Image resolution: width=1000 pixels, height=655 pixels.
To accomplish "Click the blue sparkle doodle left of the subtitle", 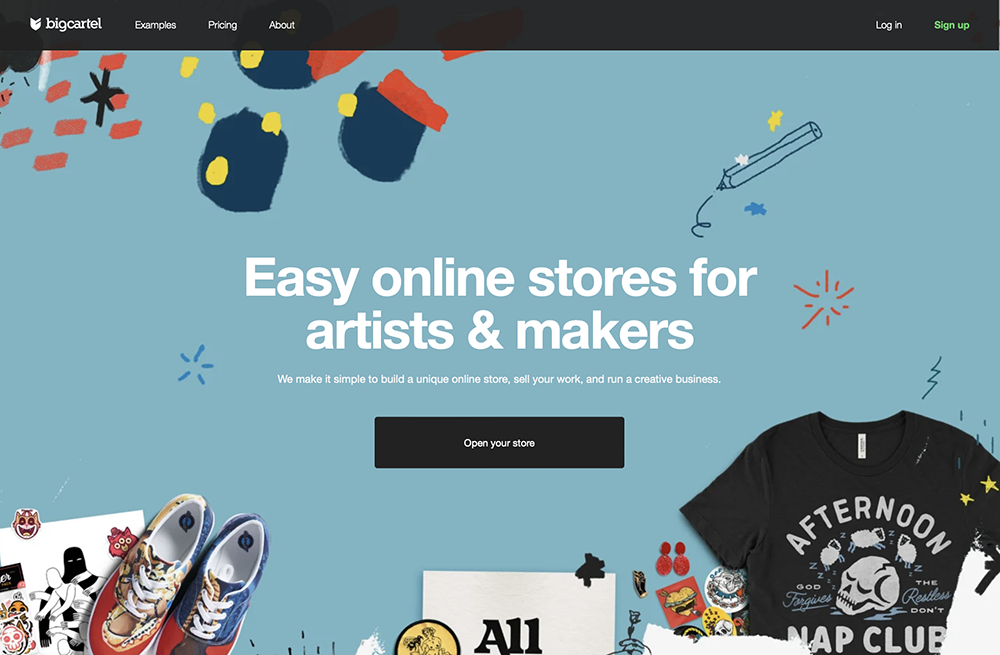I will tap(195, 365).
